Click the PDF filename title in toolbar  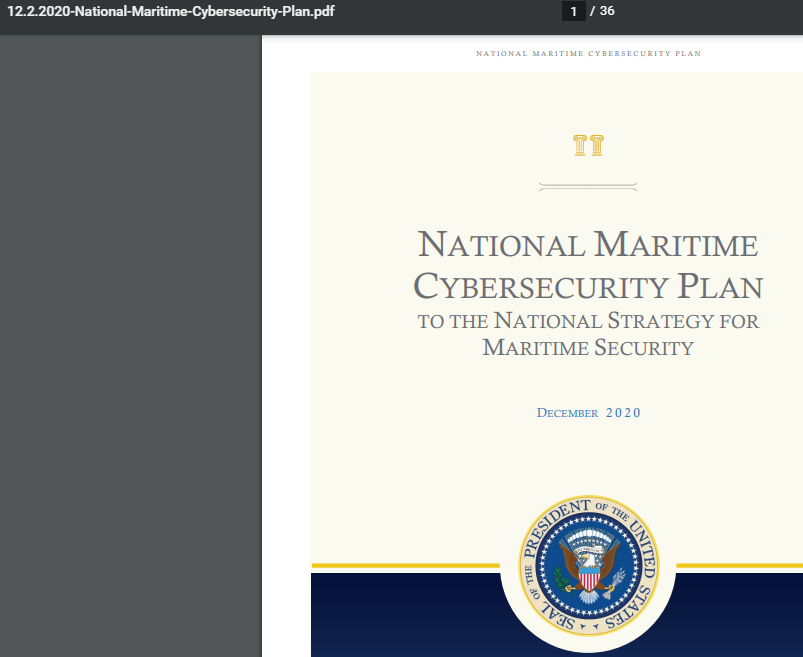171,11
